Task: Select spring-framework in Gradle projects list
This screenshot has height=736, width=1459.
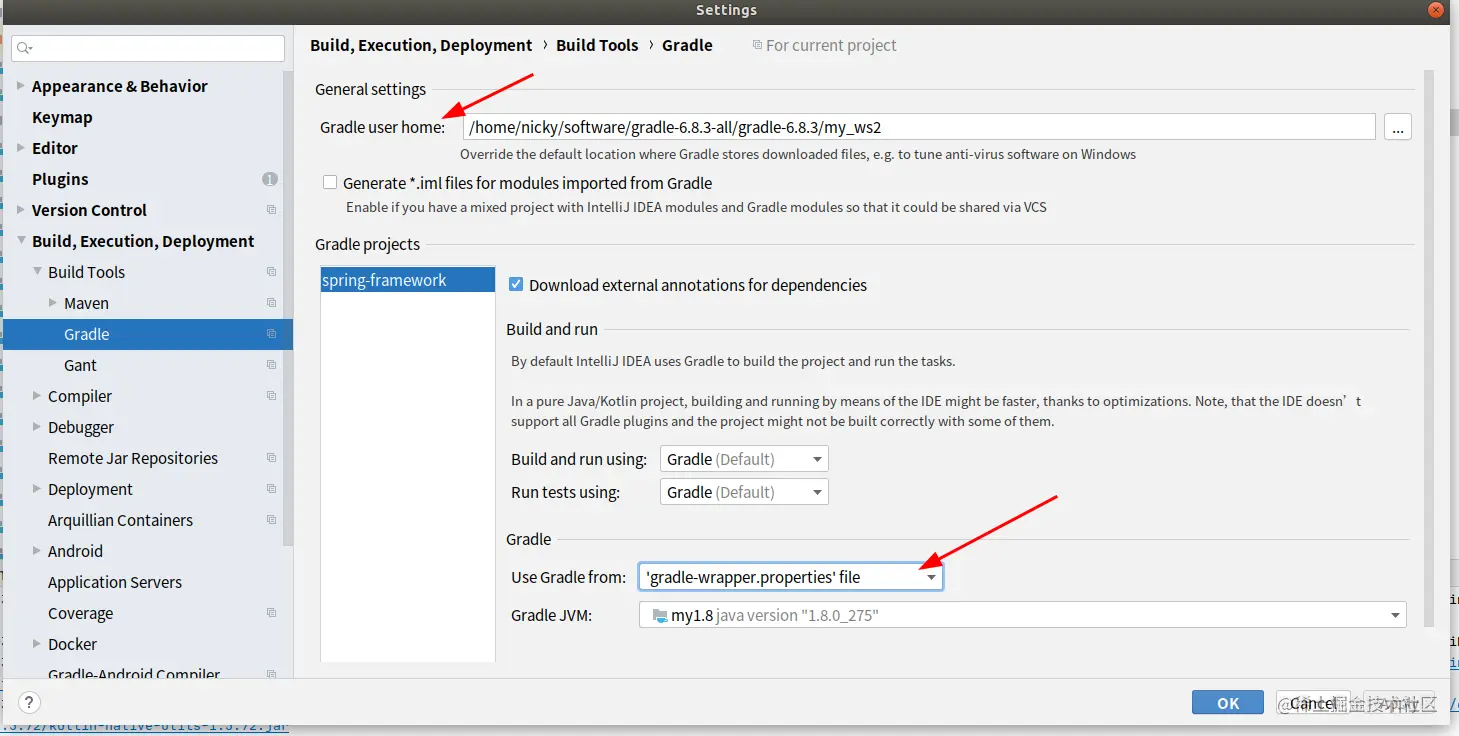Action: click(407, 280)
